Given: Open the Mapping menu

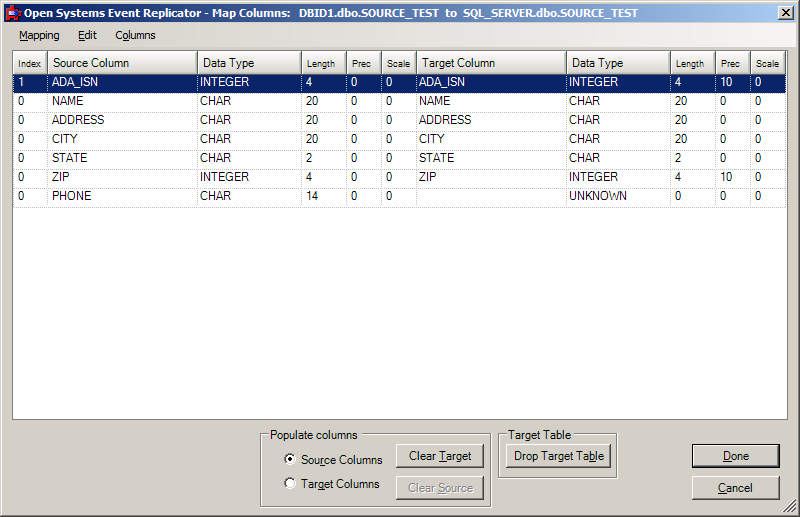Looking at the screenshot, I should (x=39, y=35).
